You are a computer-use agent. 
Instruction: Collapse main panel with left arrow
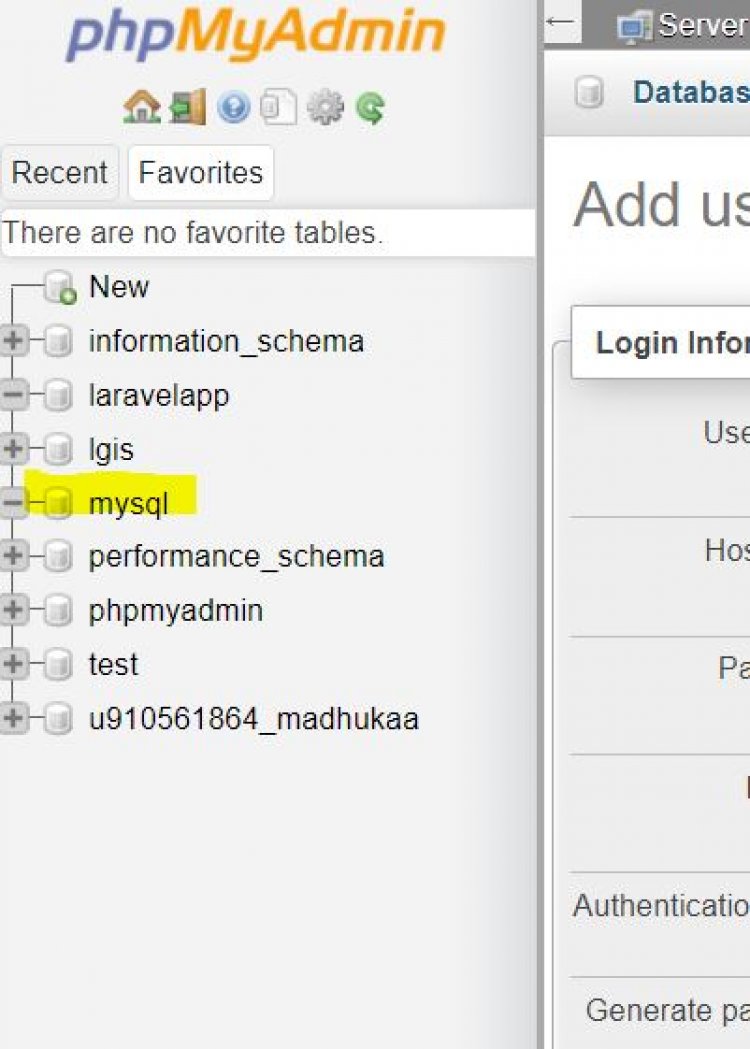click(x=562, y=22)
